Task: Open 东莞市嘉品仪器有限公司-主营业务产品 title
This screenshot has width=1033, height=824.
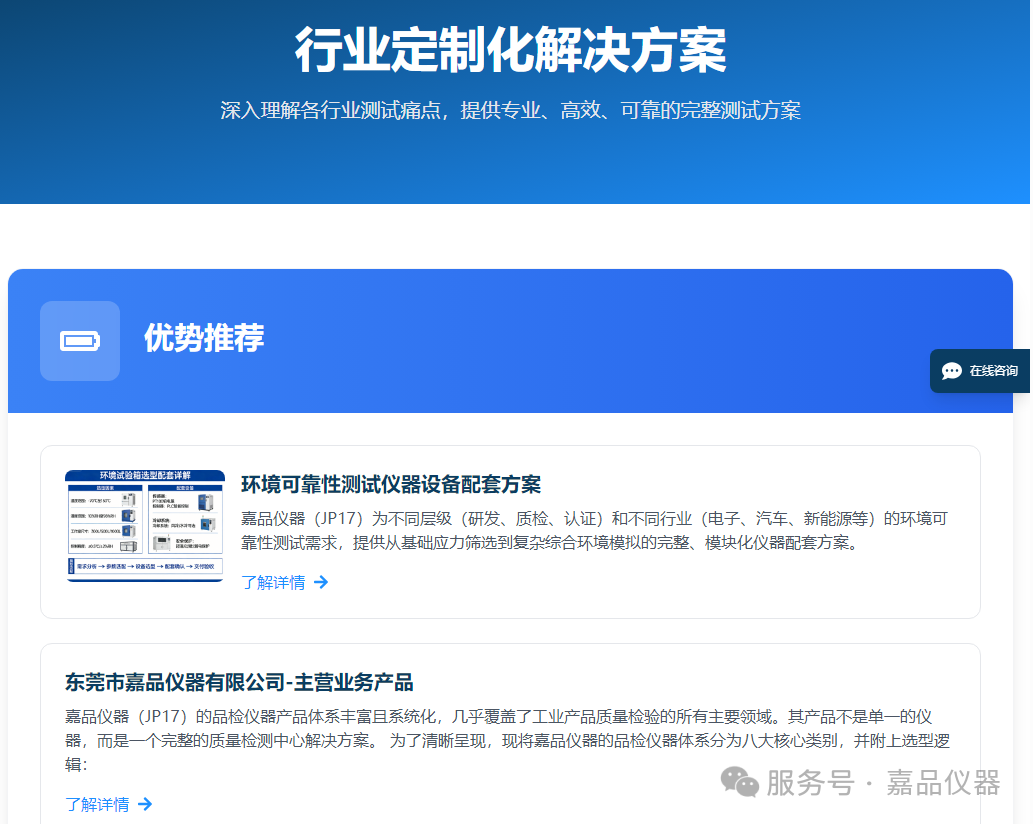Action: (x=239, y=682)
